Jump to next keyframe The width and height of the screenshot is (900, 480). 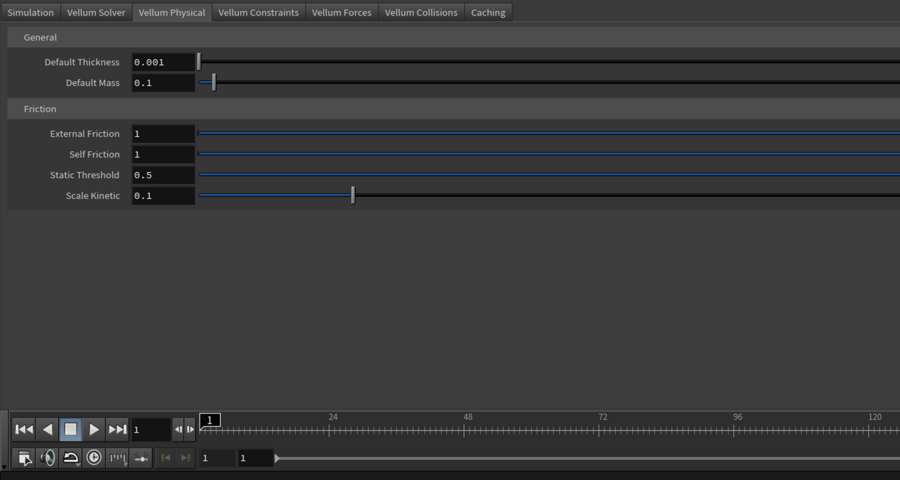185,458
